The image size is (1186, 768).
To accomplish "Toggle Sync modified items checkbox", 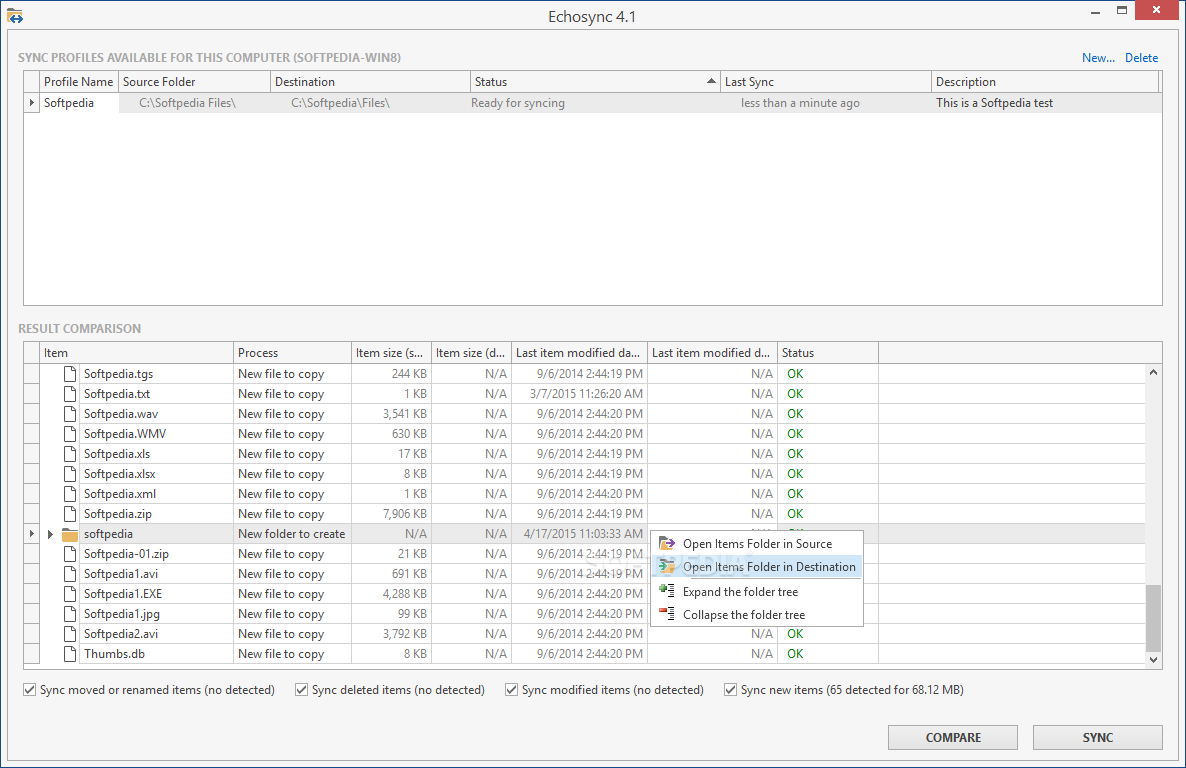I will [511, 690].
